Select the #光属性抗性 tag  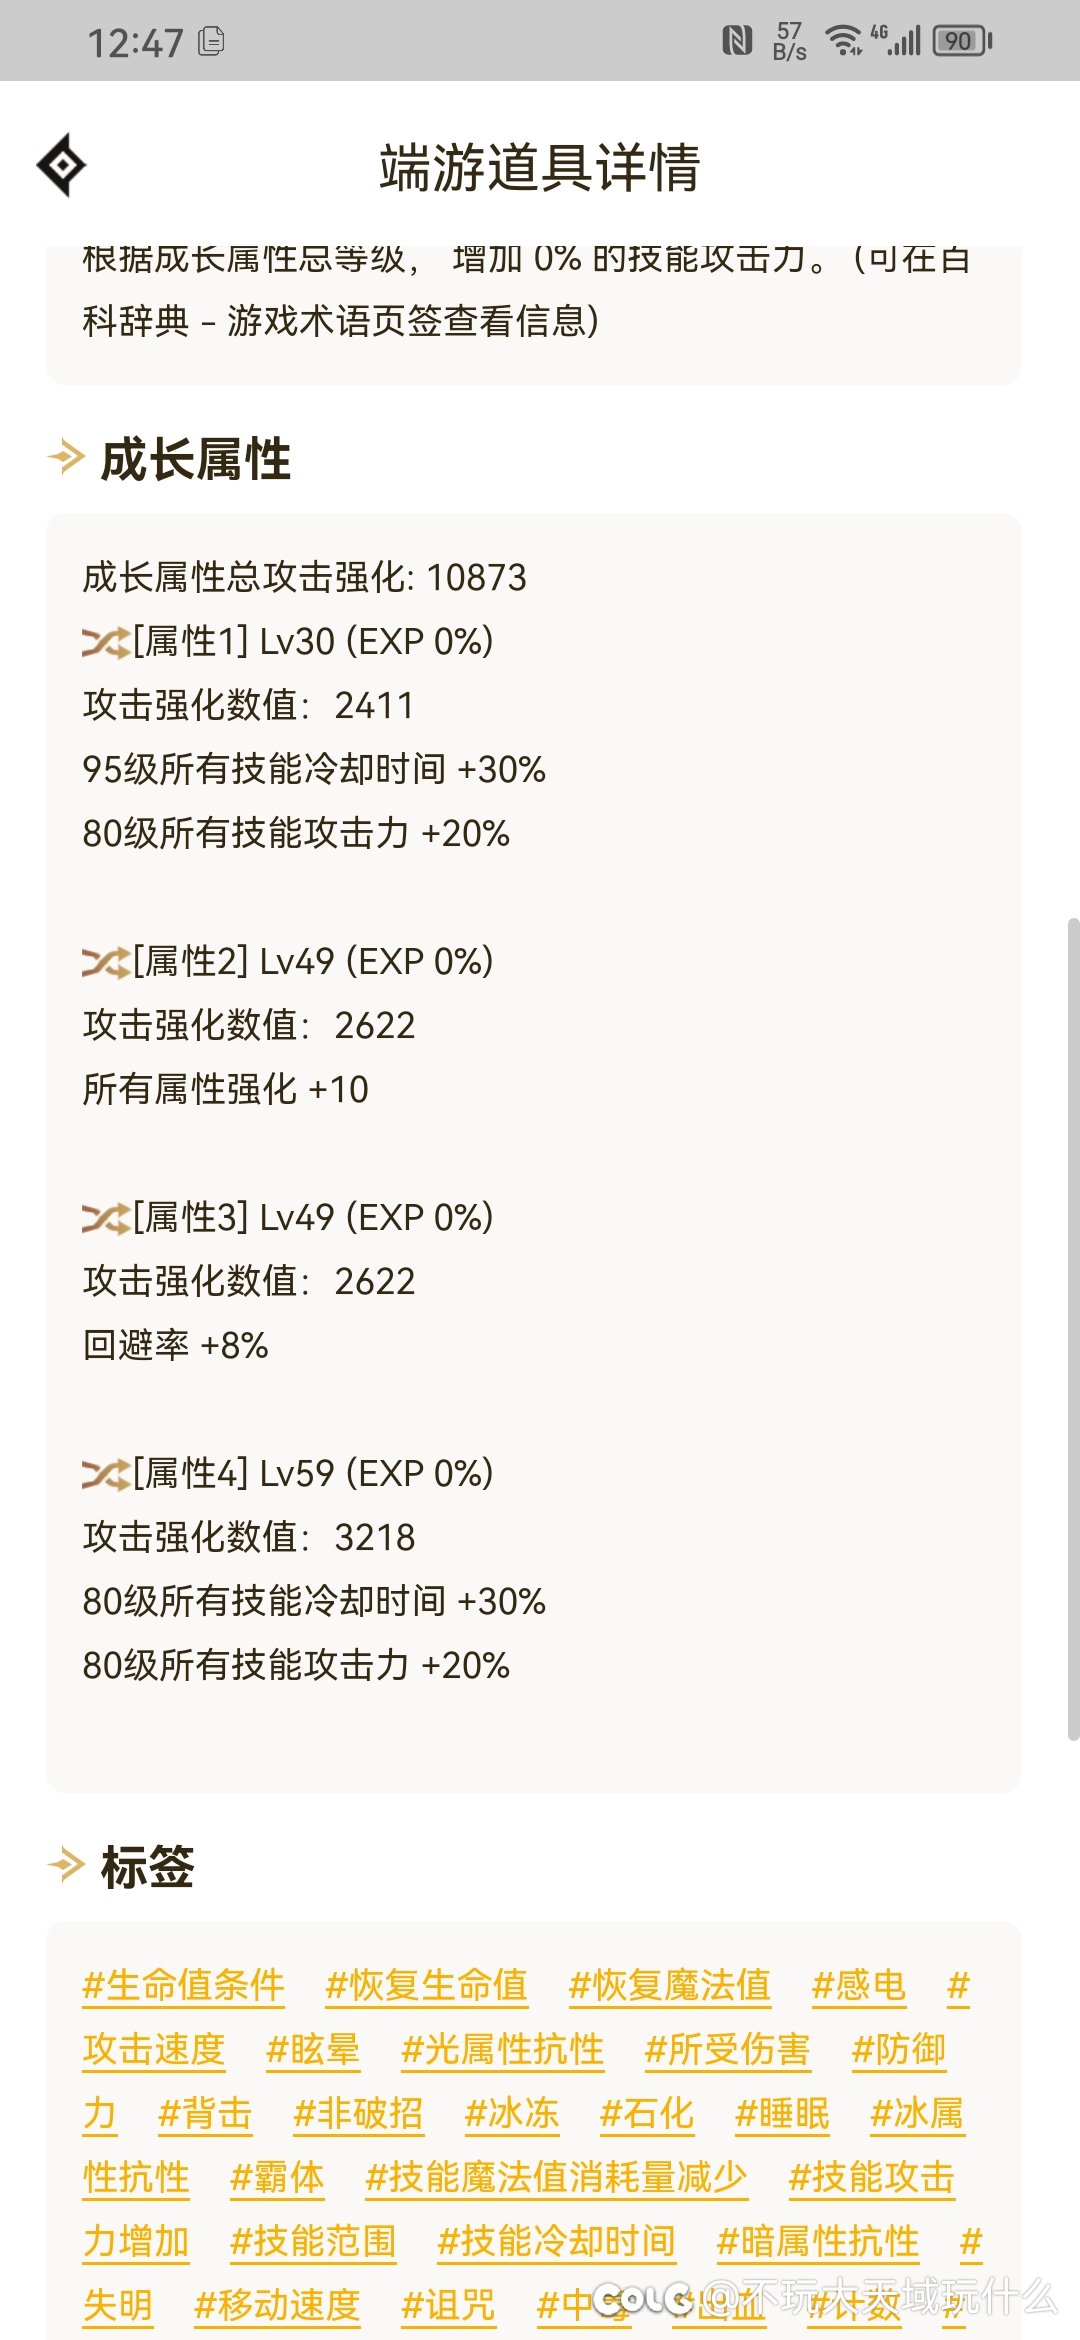pyautogui.click(x=502, y=2049)
